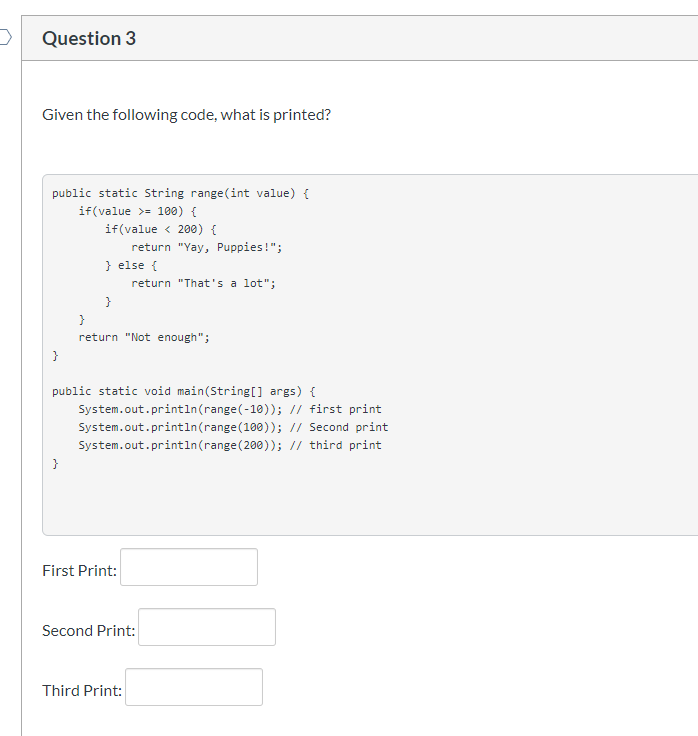This screenshot has width=698, height=736.
Task: Click the Second Print answer field
Action: [x=207, y=627]
